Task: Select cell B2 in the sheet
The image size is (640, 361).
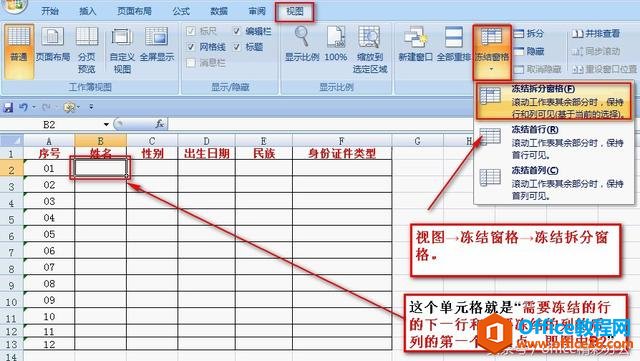Action: (x=100, y=168)
